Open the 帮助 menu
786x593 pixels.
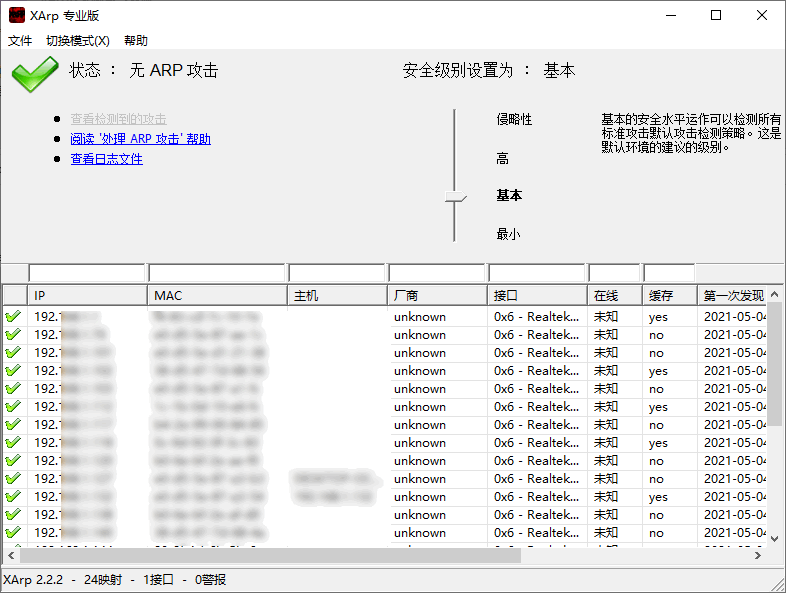(x=136, y=41)
